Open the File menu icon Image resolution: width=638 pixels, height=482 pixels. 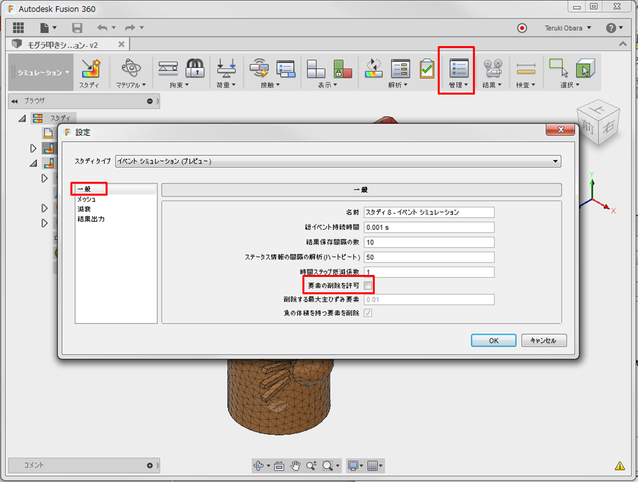44,28
